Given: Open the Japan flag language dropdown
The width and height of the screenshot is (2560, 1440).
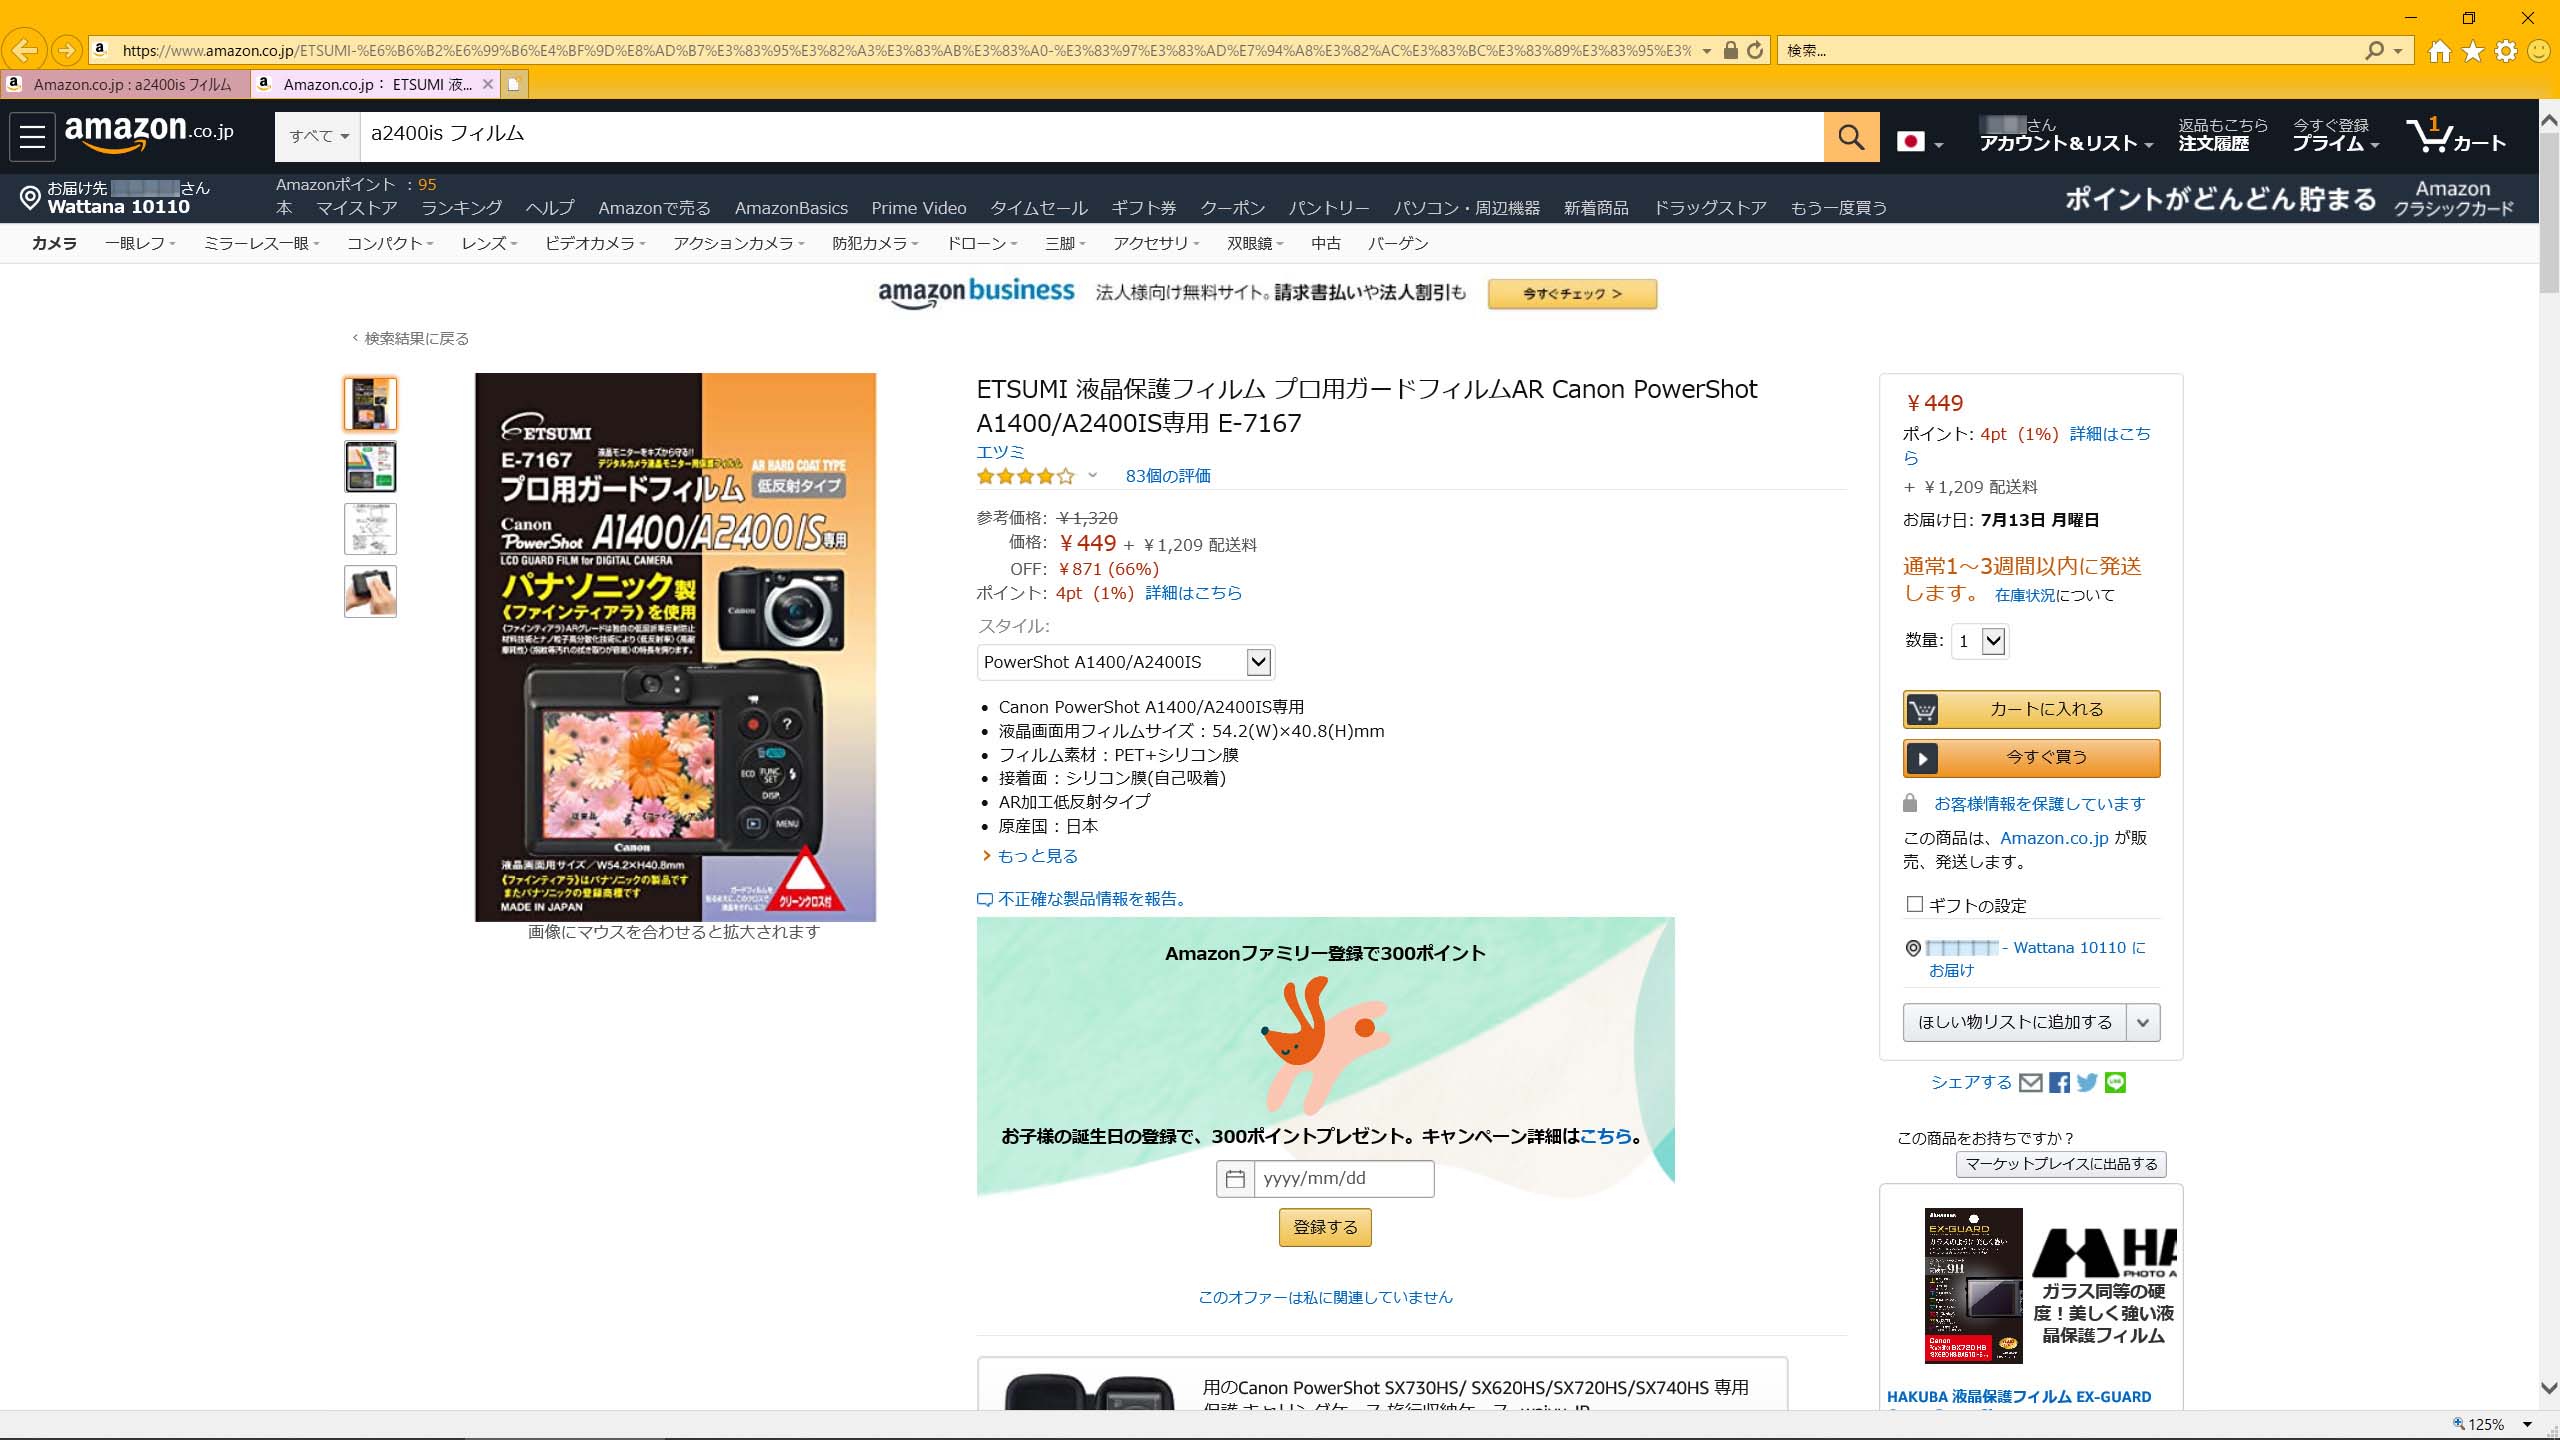Looking at the screenshot, I should [x=1920, y=142].
